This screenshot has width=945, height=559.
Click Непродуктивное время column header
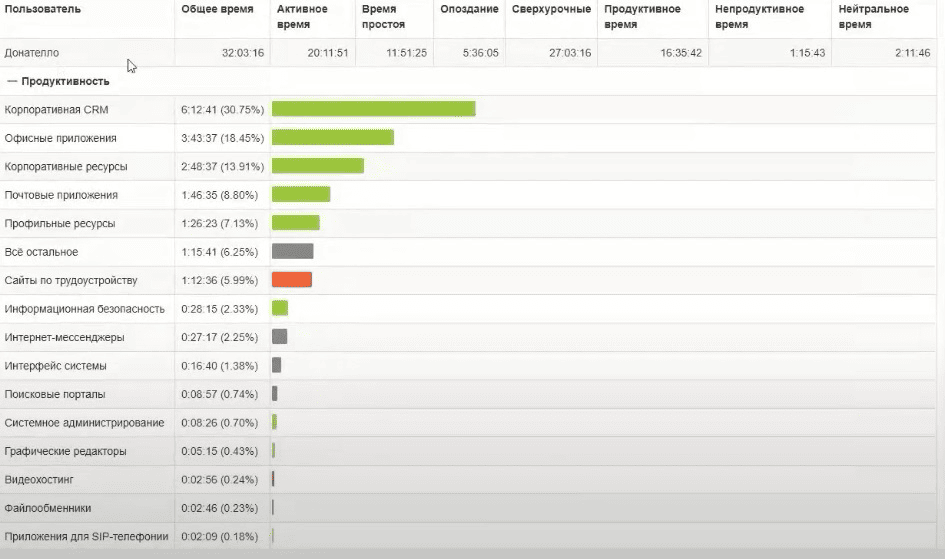tap(759, 16)
